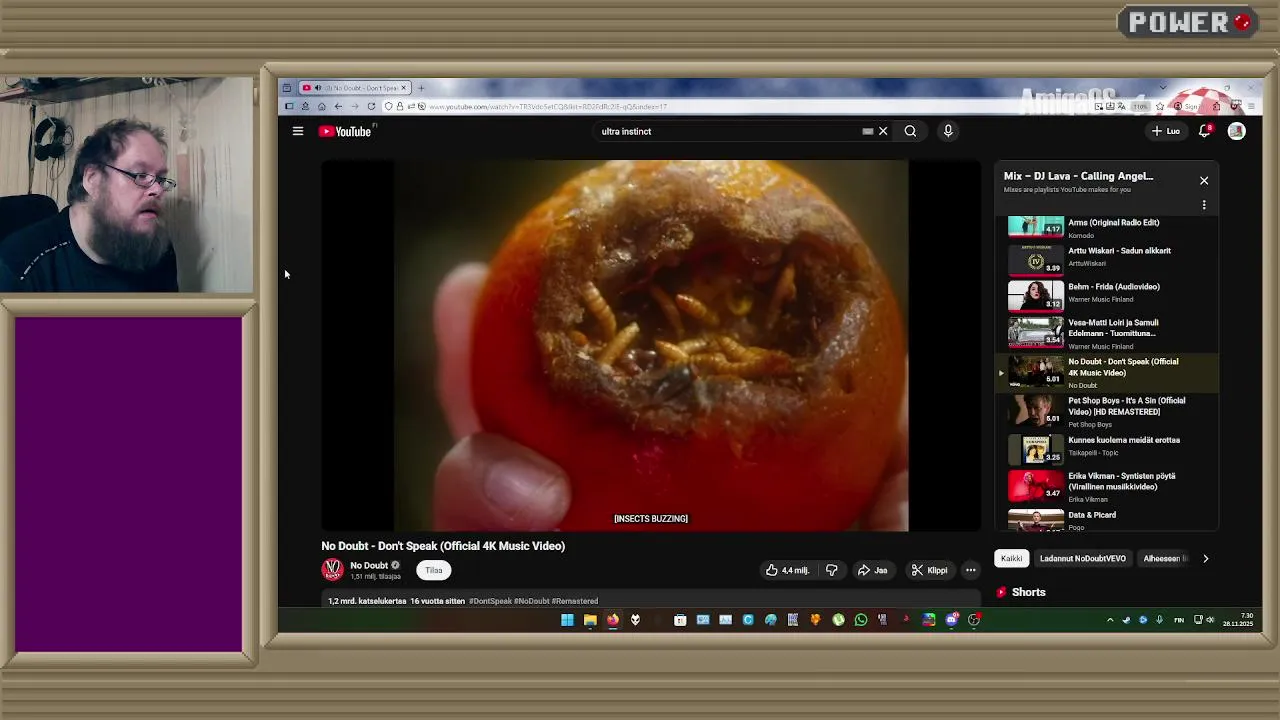Image resolution: width=1280 pixels, height=720 pixels.
Task: Go forward in the browser
Action: tap(354, 106)
